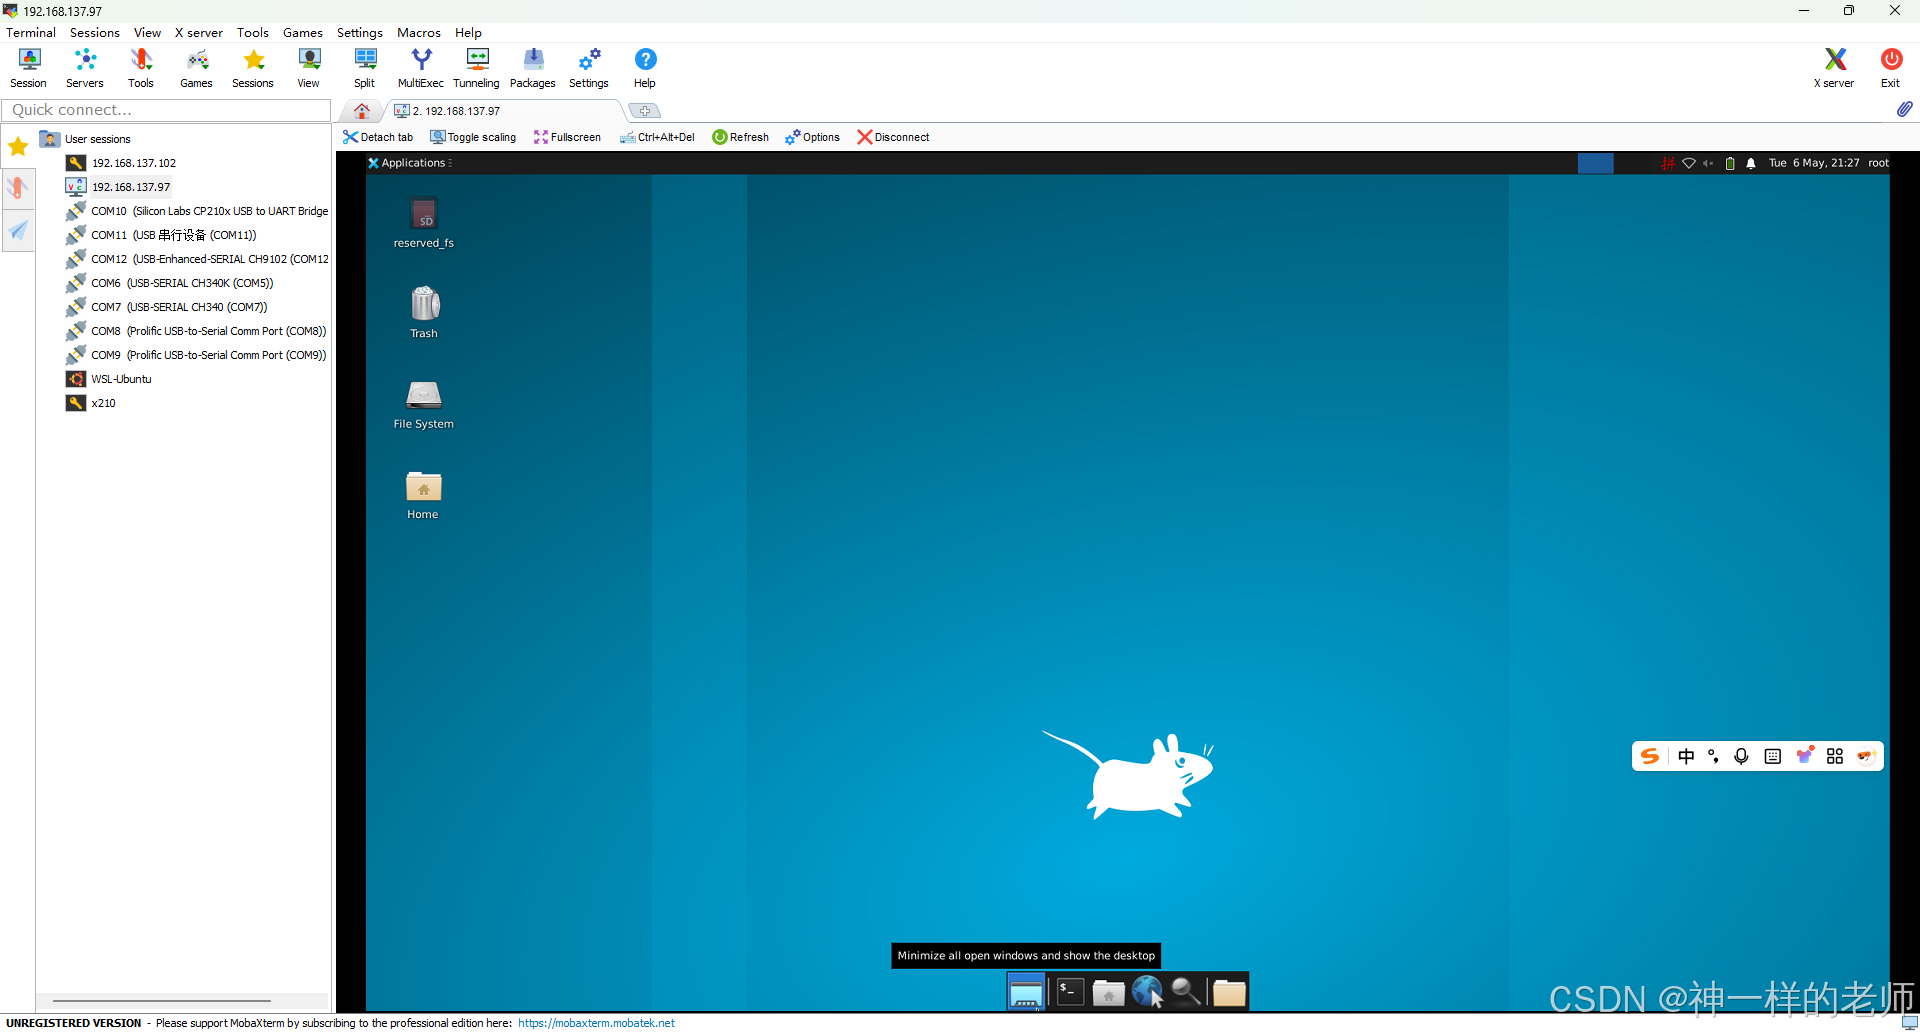Open the Games toolbar icon
This screenshot has width=1920, height=1032.
pyautogui.click(x=197, y=68)
